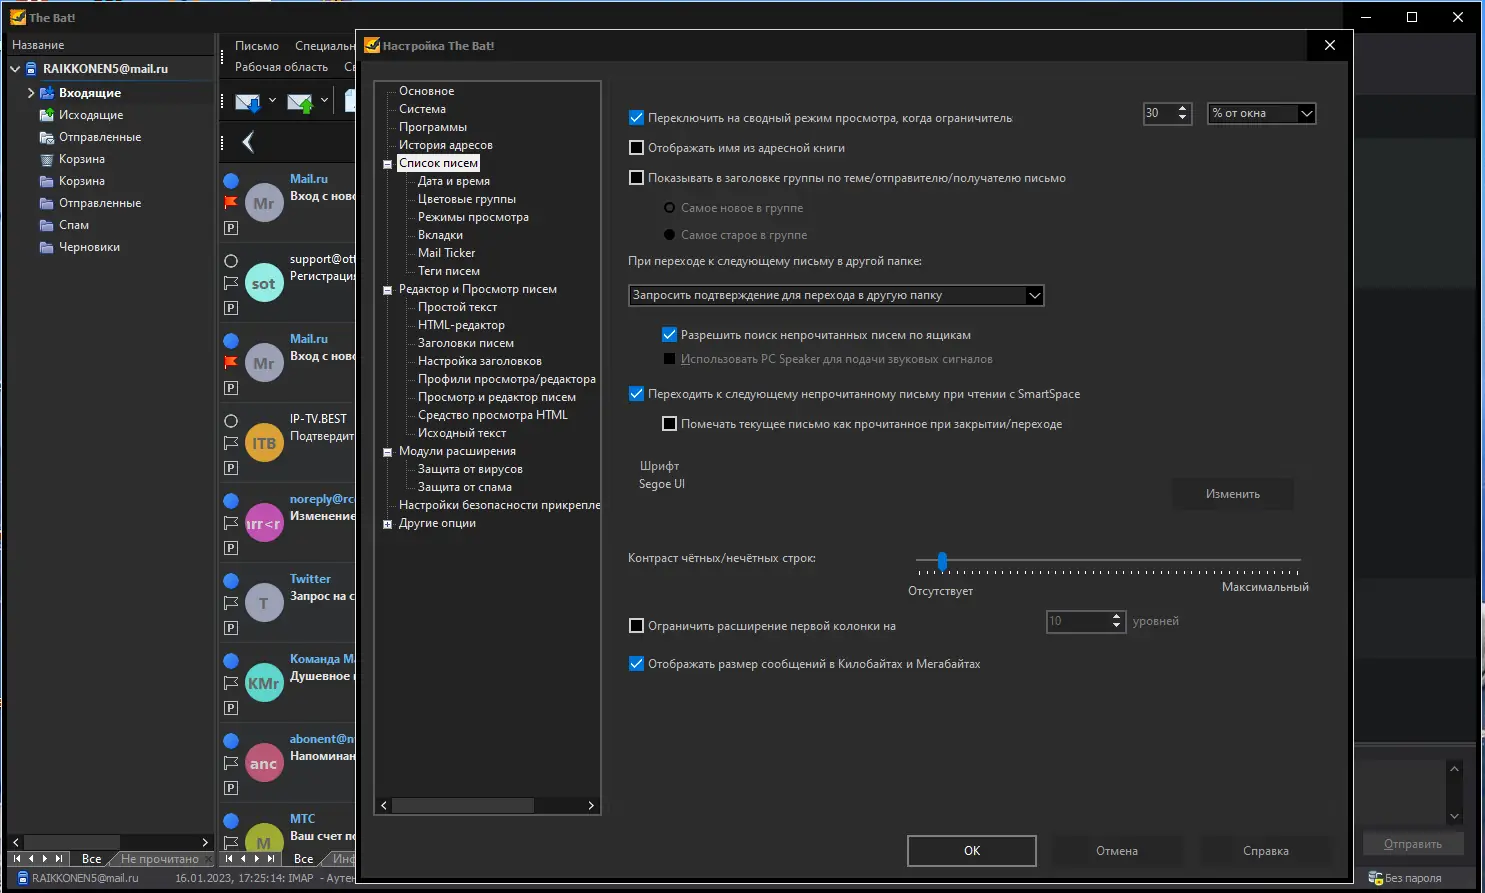This screenshot has width=1485, height=893.
Task: Click the even/odd row contrast slider handle
Action: 942,560
